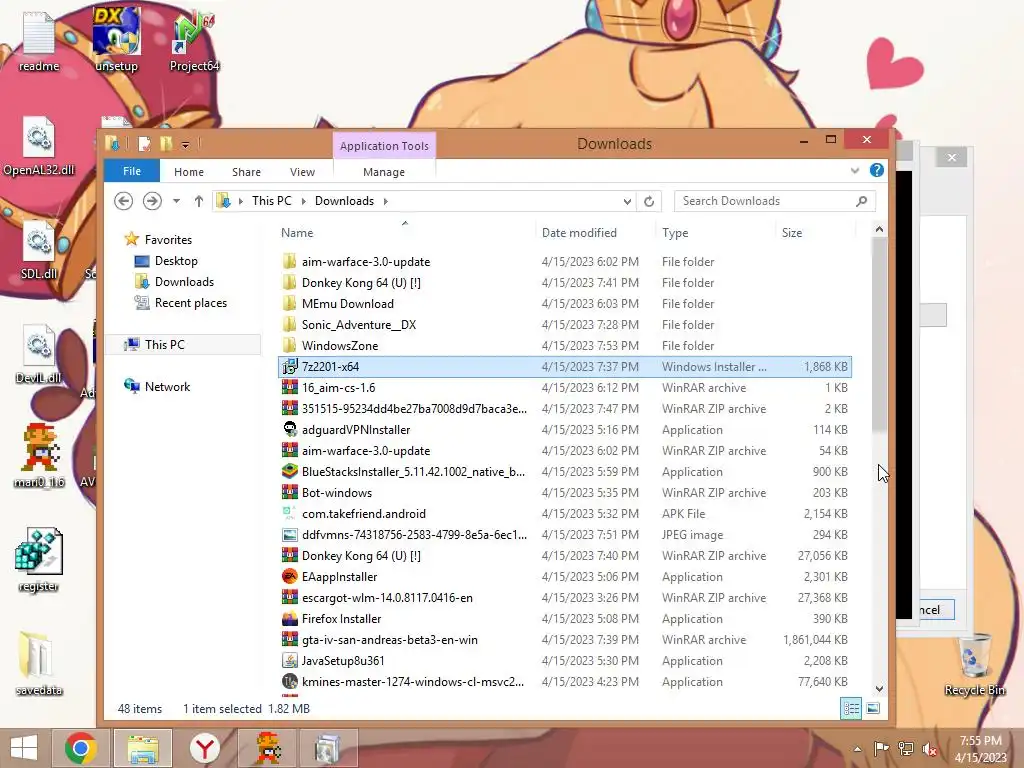Open the installer taskbar item
The height and width of the screenshot is (768, 1024).
[328, 748]
